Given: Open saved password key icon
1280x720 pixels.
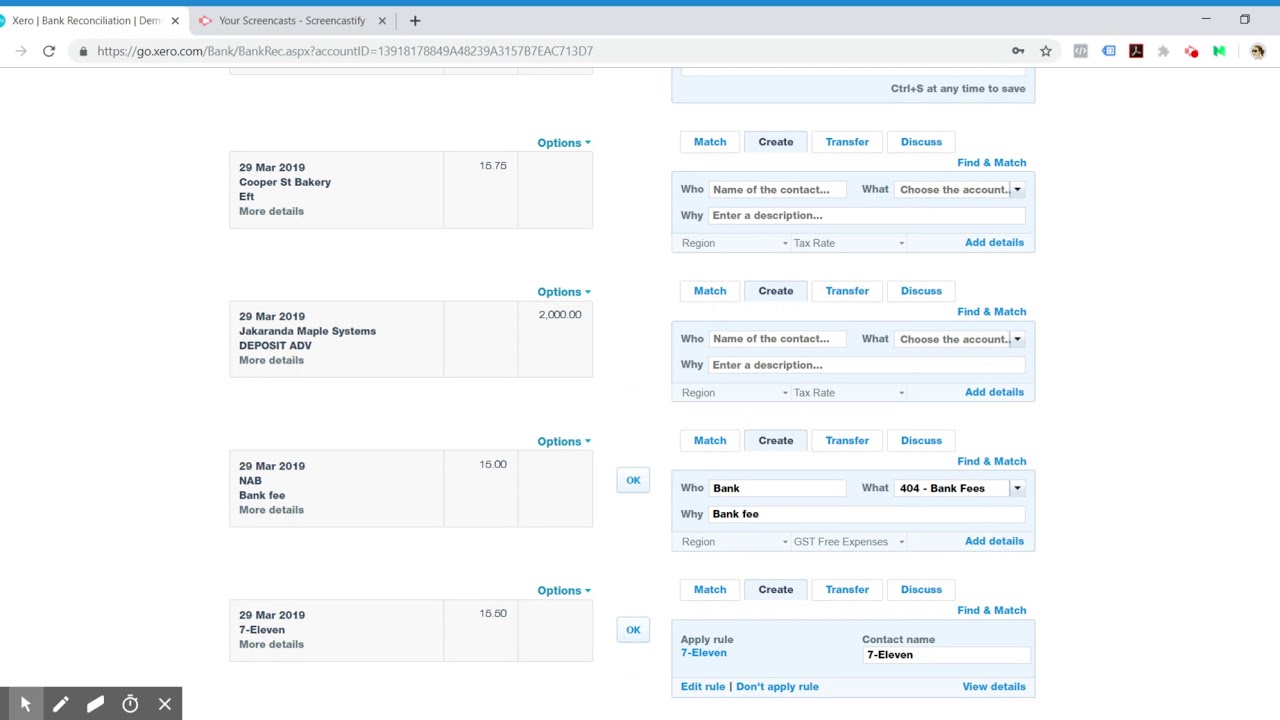Looking at the screenshot, I should pos(1018,51).
